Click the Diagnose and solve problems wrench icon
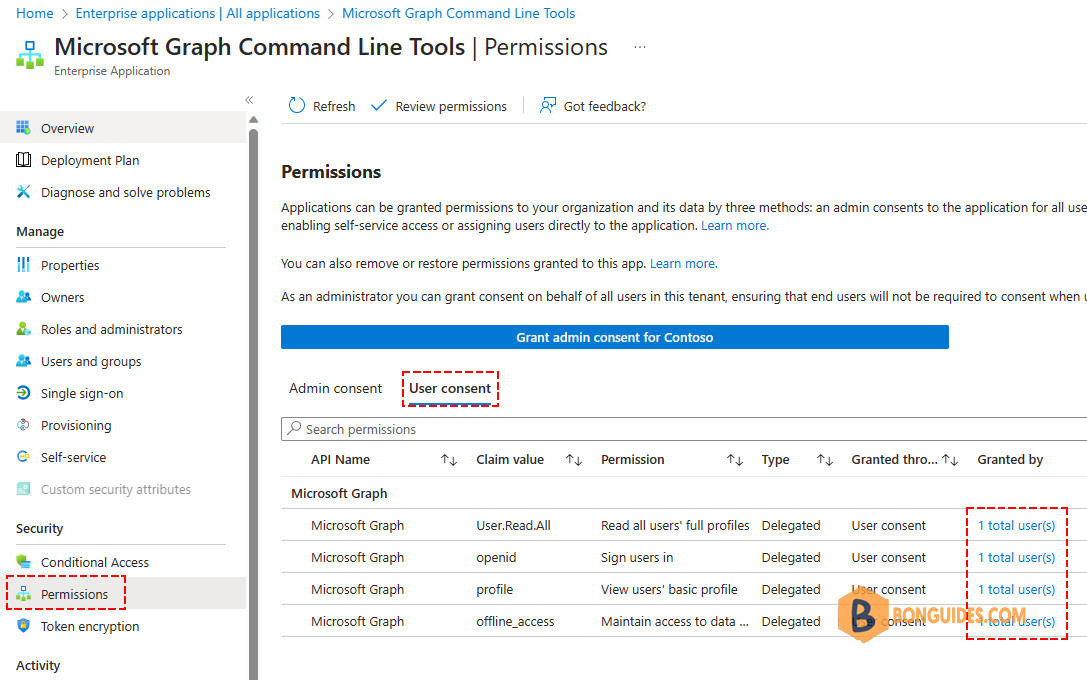 click(x=23, y=192)
